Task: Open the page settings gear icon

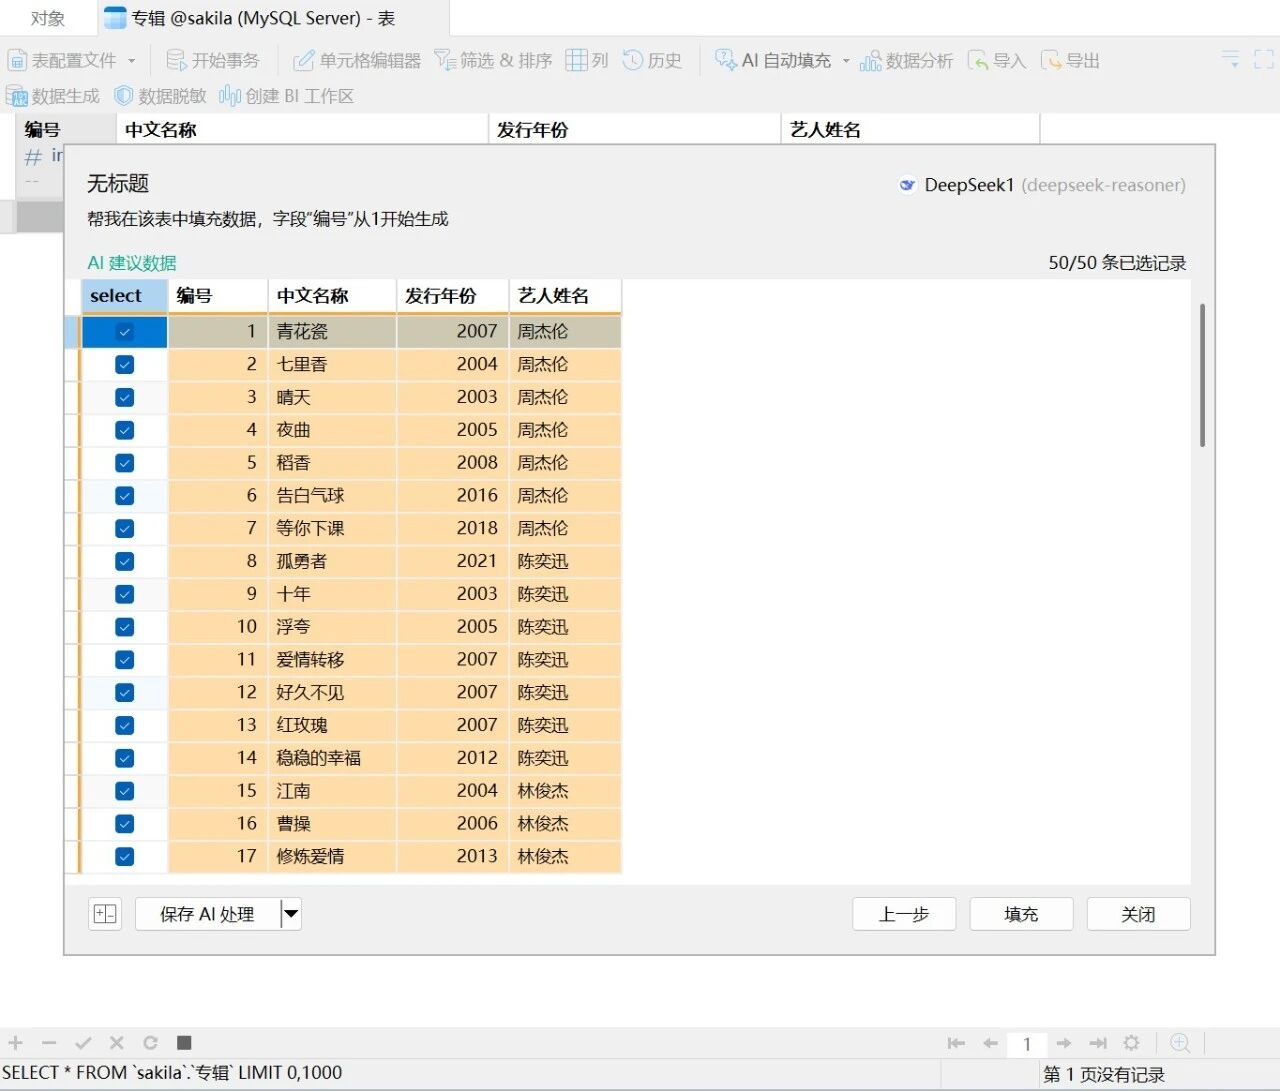Action: pos(1132,1043)
